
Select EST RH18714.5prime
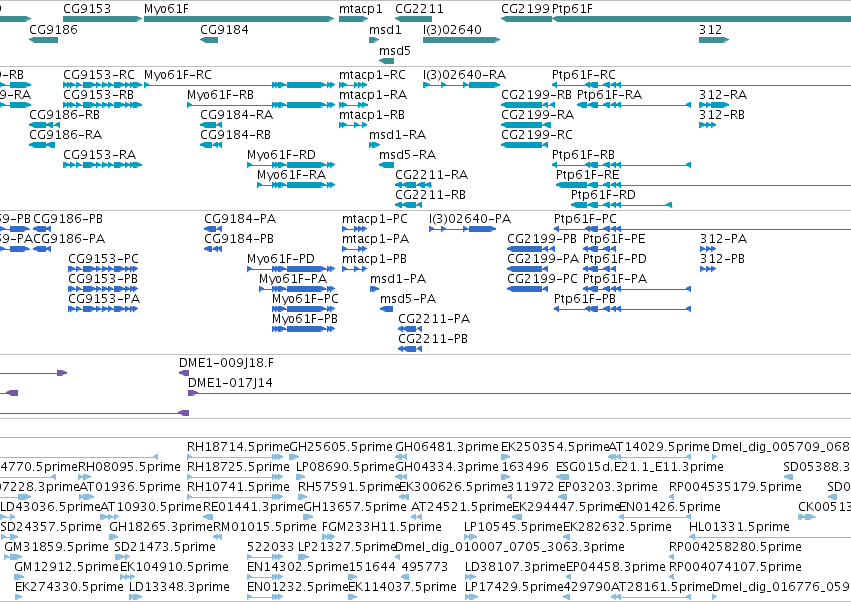(x=235, y=457)
